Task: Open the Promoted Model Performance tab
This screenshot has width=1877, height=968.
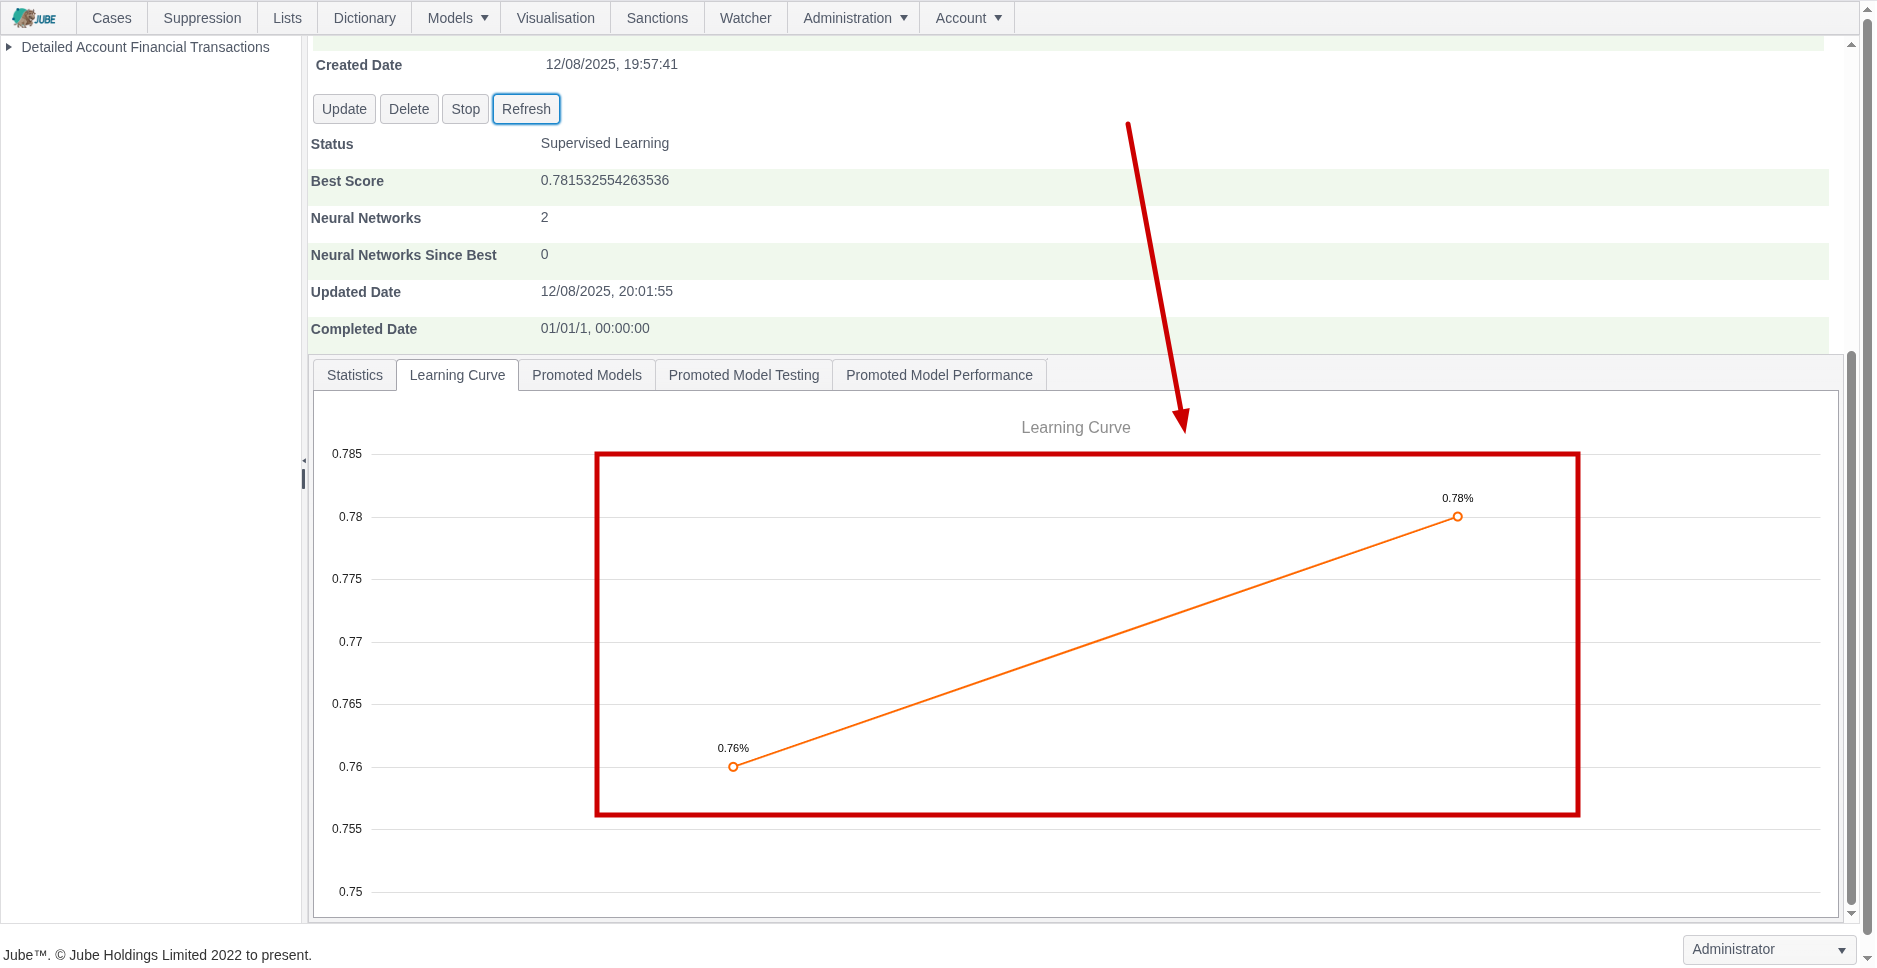Action: click(939, 375)
